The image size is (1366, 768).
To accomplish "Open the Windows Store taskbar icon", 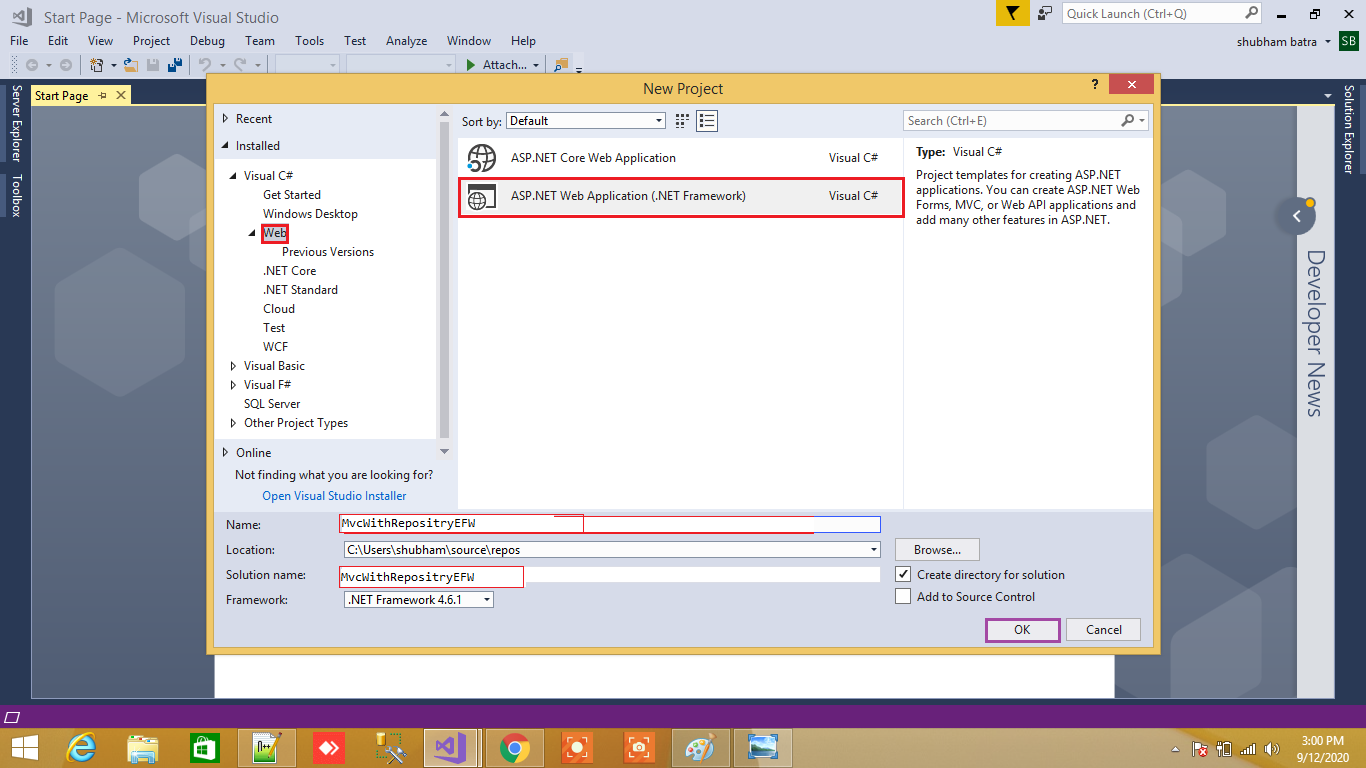I will click(205, 748).
